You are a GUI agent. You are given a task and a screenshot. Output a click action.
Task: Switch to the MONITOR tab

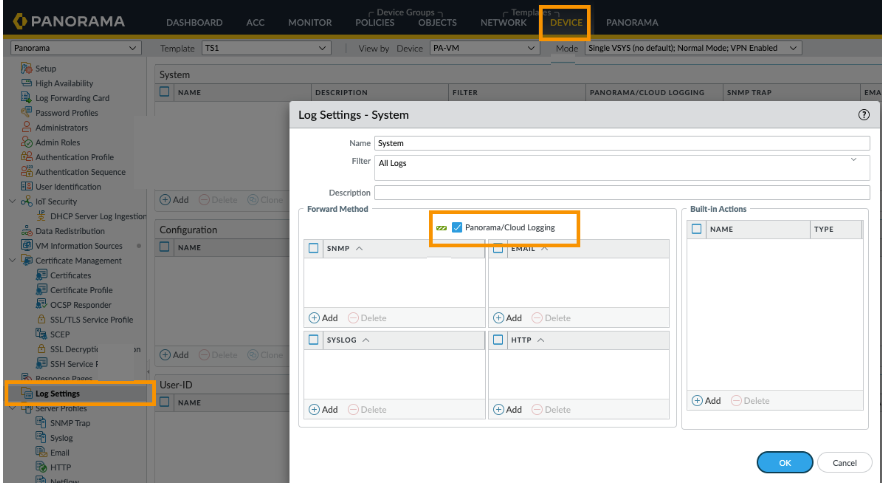(x=309, y=22)
